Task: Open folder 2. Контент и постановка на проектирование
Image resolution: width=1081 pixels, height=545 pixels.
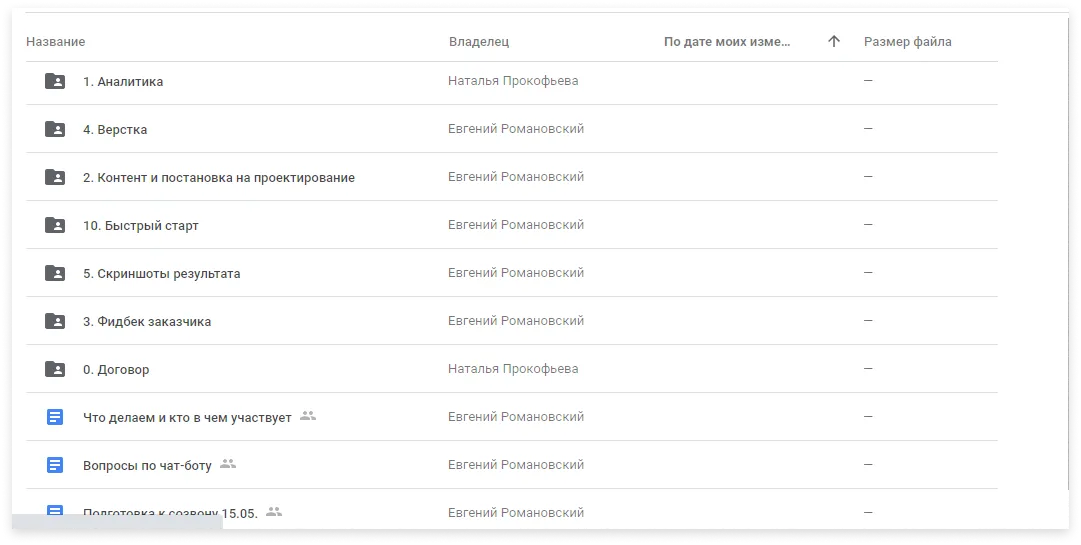Action: [512, 177]
